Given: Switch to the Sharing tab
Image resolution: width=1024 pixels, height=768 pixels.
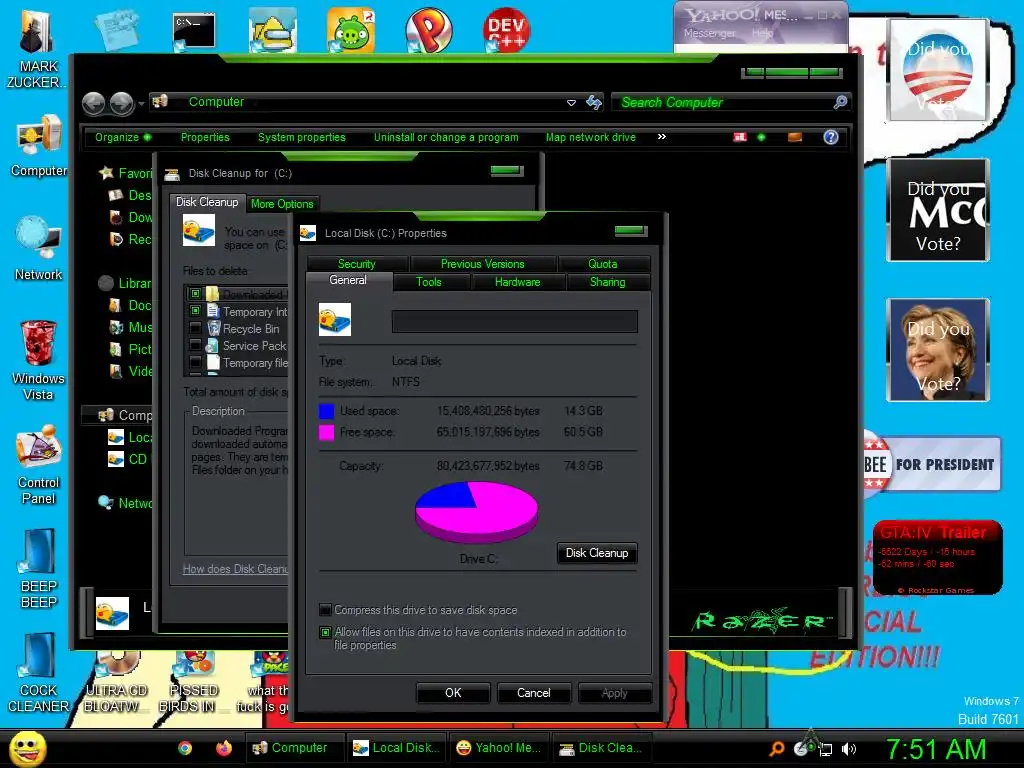Looking at the screenshot, I should click(607, 282).
